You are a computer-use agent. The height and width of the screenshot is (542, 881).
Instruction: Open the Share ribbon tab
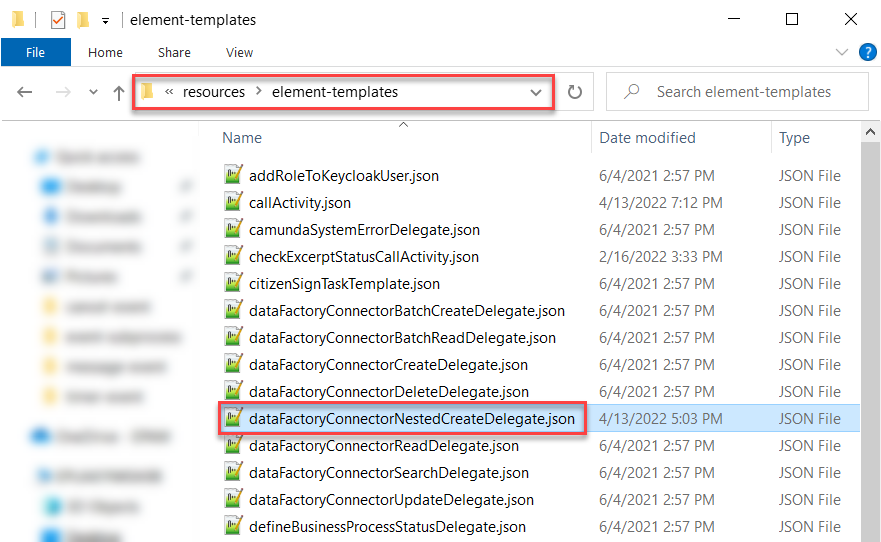click(x=174, y=52)
